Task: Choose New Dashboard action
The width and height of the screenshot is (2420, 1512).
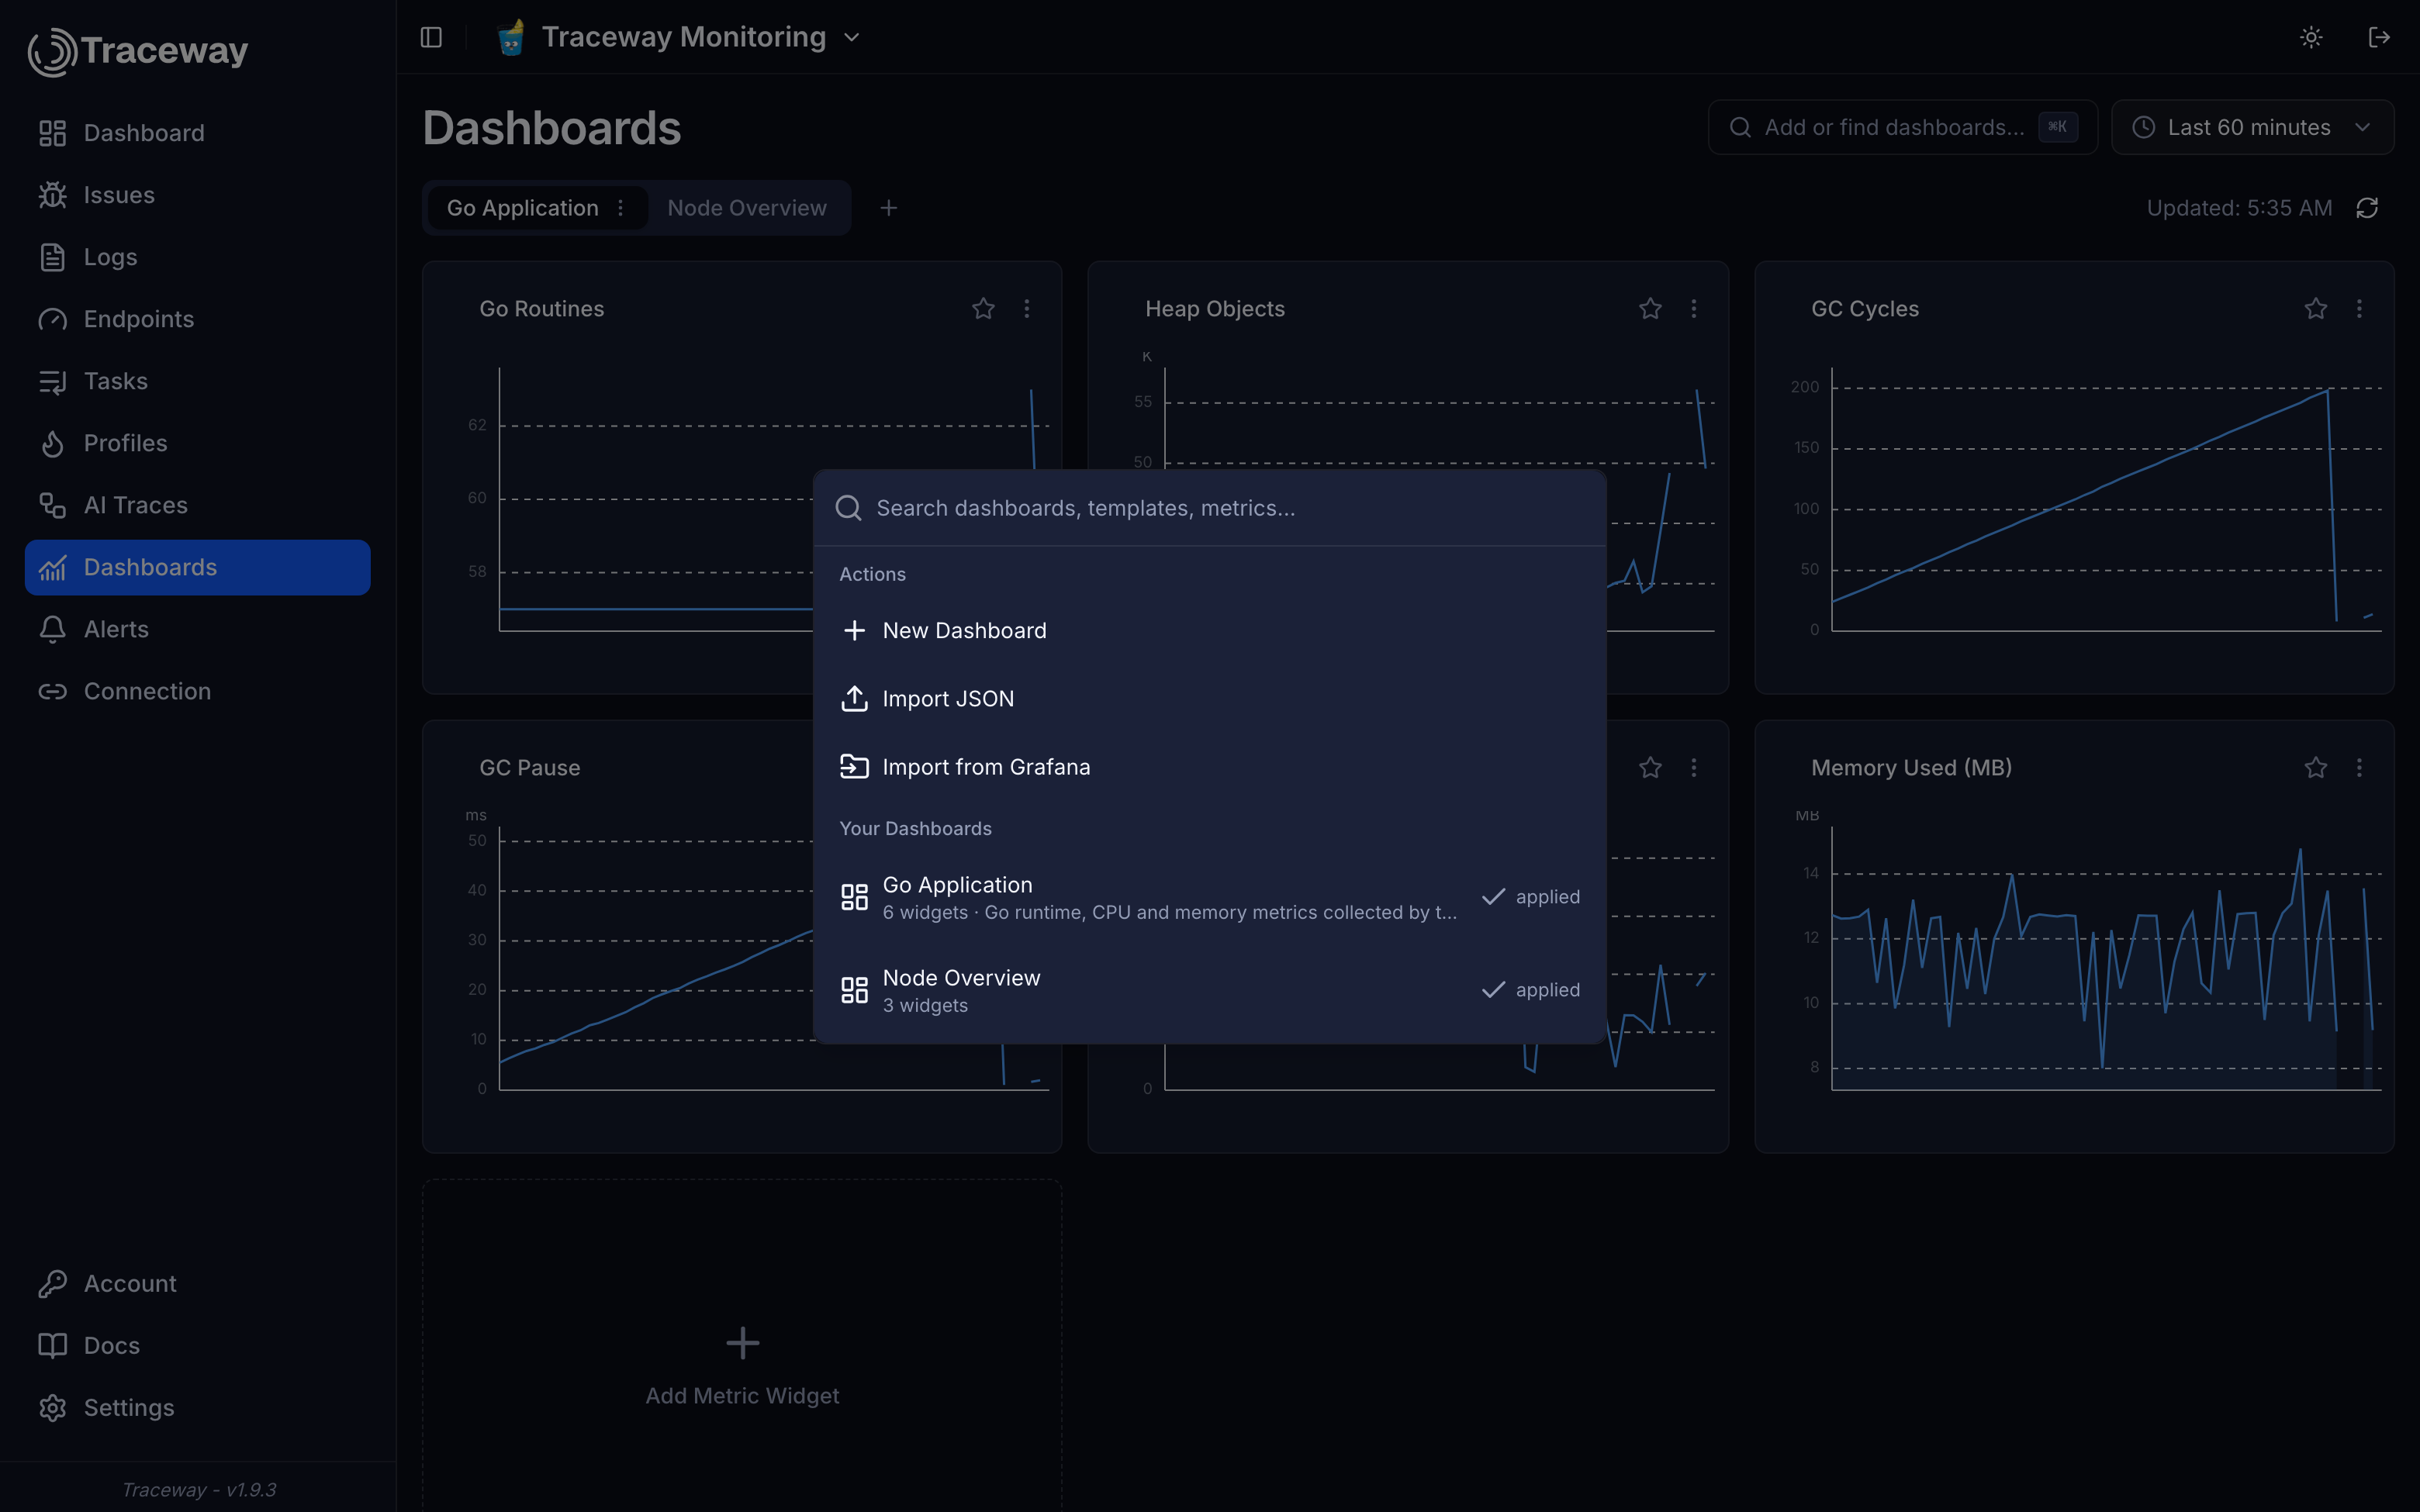Action: tap(1210, 631)
